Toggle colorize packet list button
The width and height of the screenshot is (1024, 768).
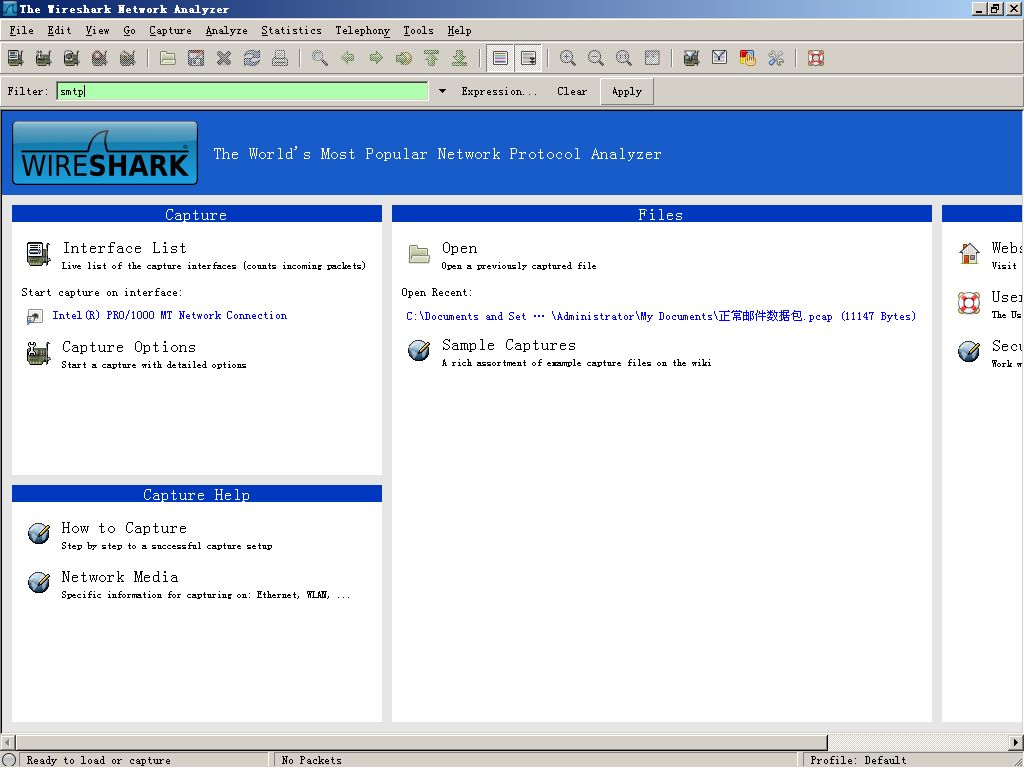click(x=500, y=58)
